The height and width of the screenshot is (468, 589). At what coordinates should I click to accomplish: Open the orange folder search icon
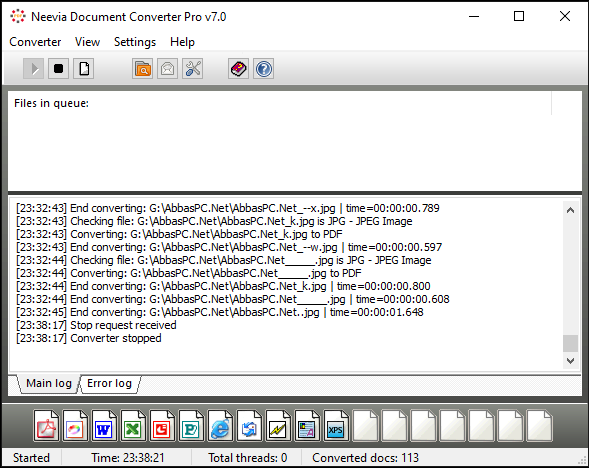142,69
